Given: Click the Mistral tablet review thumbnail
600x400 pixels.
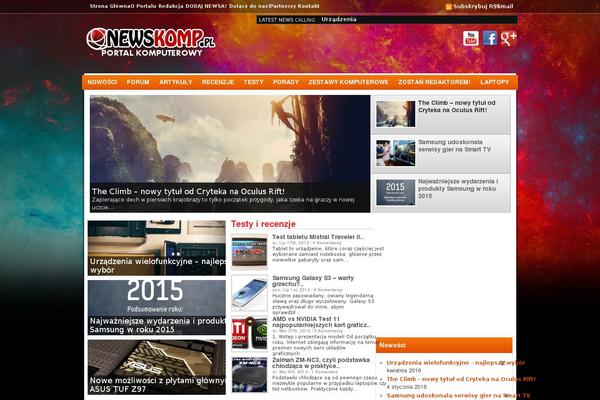Looking at the screenshot, I should 249,252.
